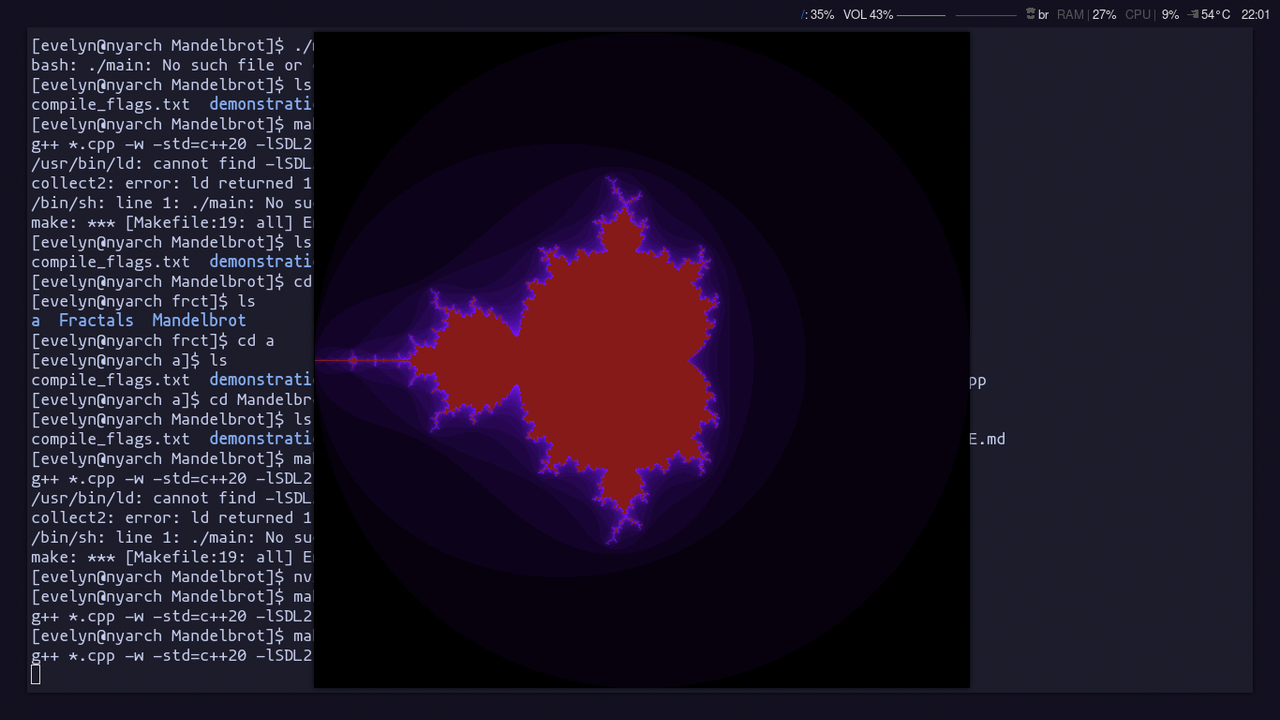Click the keyboard layout icon beside 'br'
This screenshot has width=1280, height=720.
click(x=1030, y=14)
